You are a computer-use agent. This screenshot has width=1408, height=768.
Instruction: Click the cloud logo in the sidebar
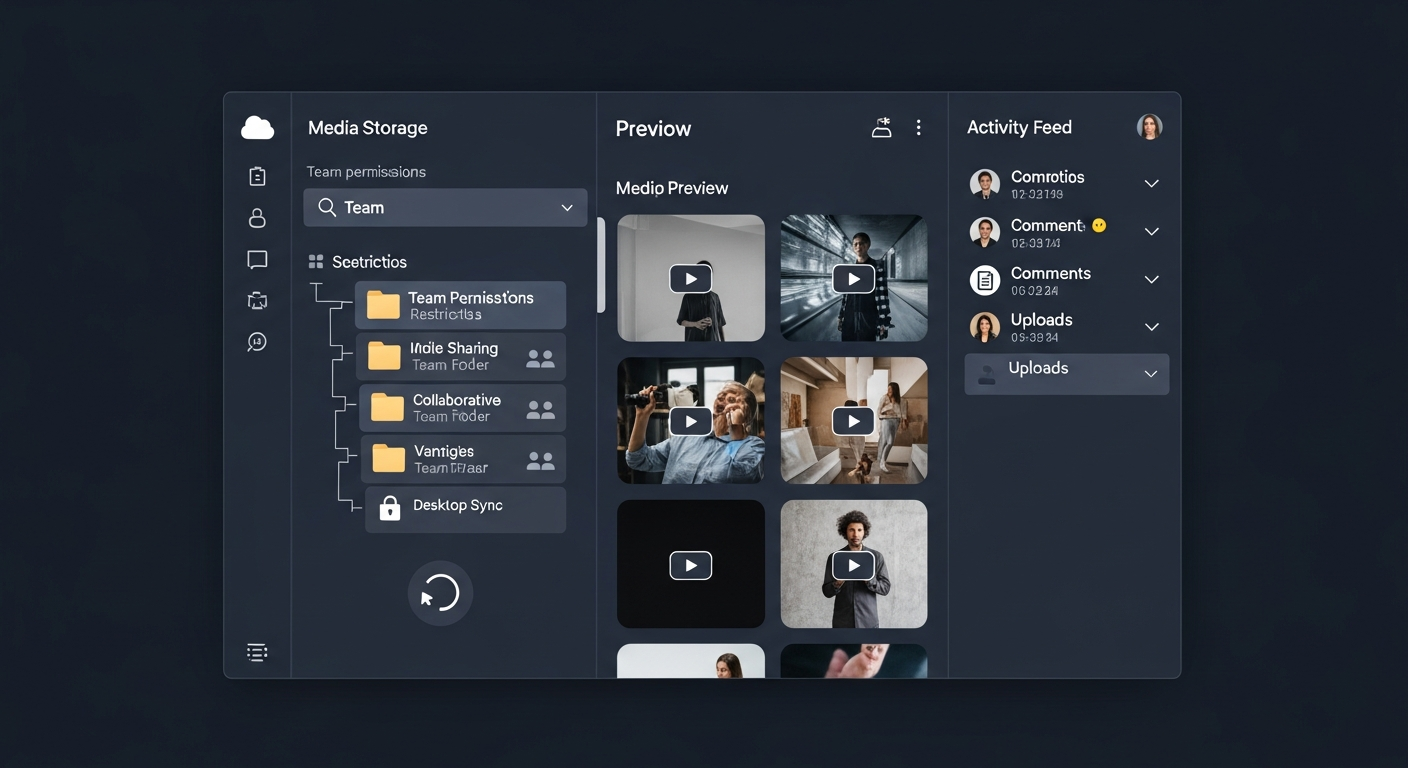pos(257,128)
